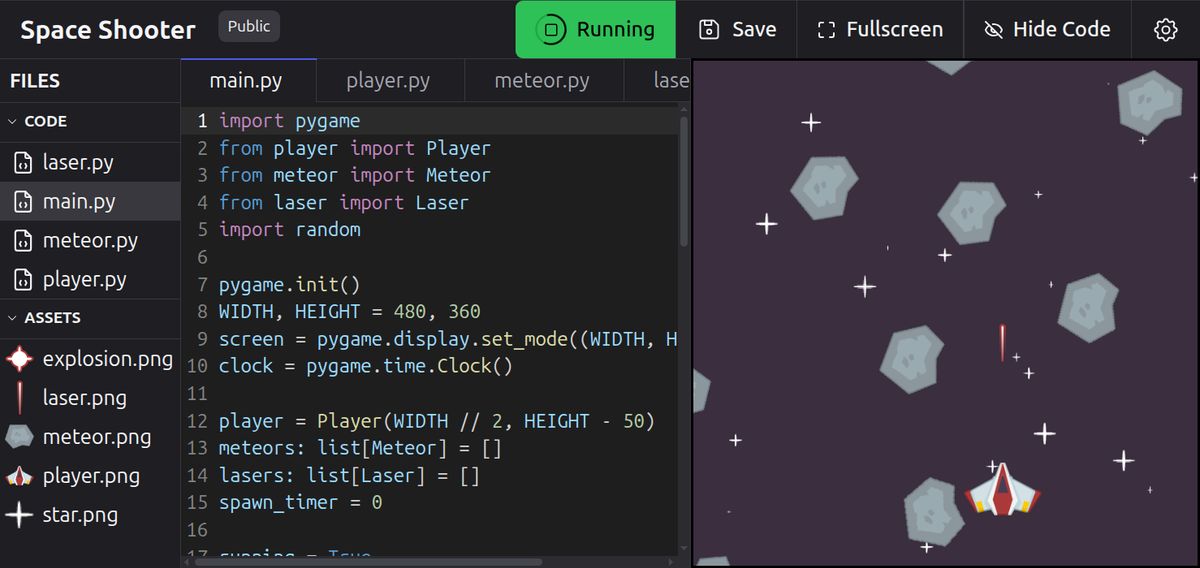Click the vertical scrollbar of the code editor
Viewport: 1200px width, 568px height.
684,180
